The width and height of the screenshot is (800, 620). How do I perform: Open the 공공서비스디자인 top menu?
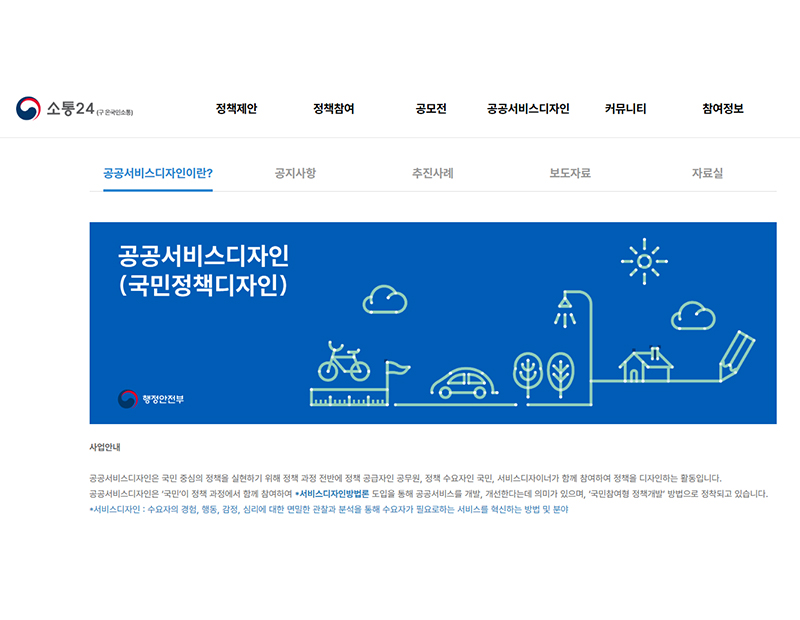[528, 109]
